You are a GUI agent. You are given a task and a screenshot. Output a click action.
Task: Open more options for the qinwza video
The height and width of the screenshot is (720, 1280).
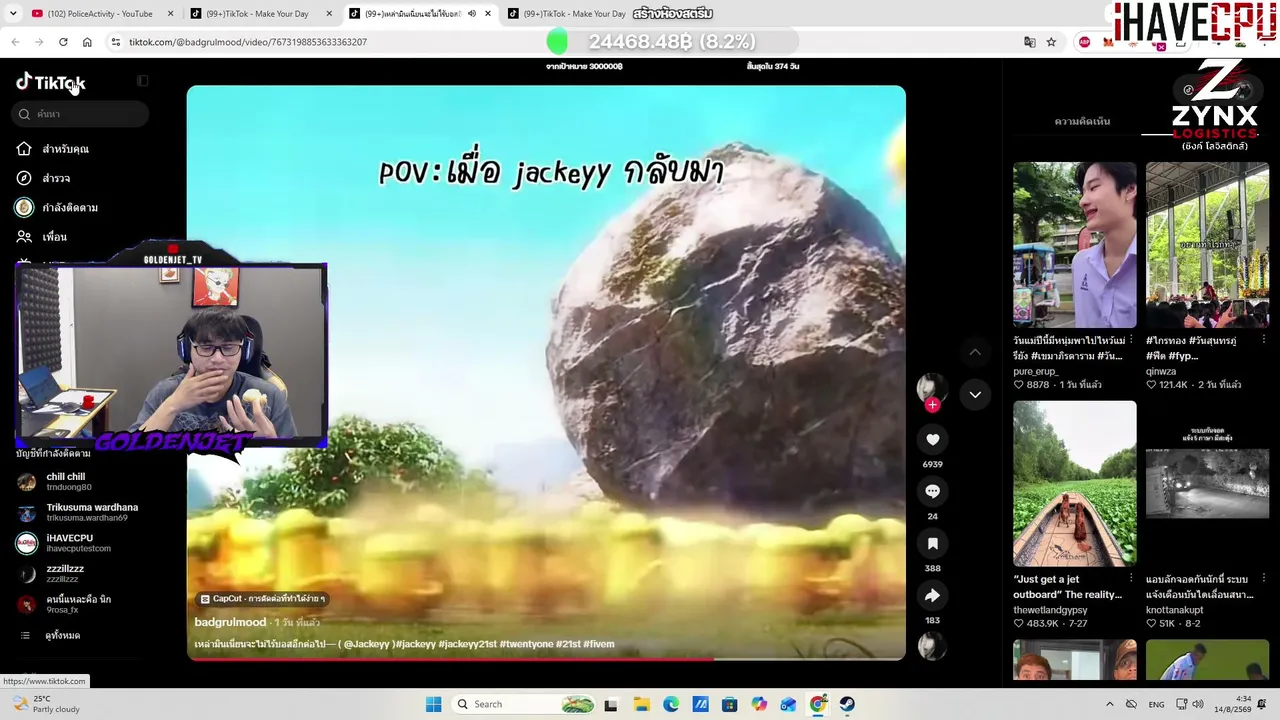click(x=1263, y=340)
